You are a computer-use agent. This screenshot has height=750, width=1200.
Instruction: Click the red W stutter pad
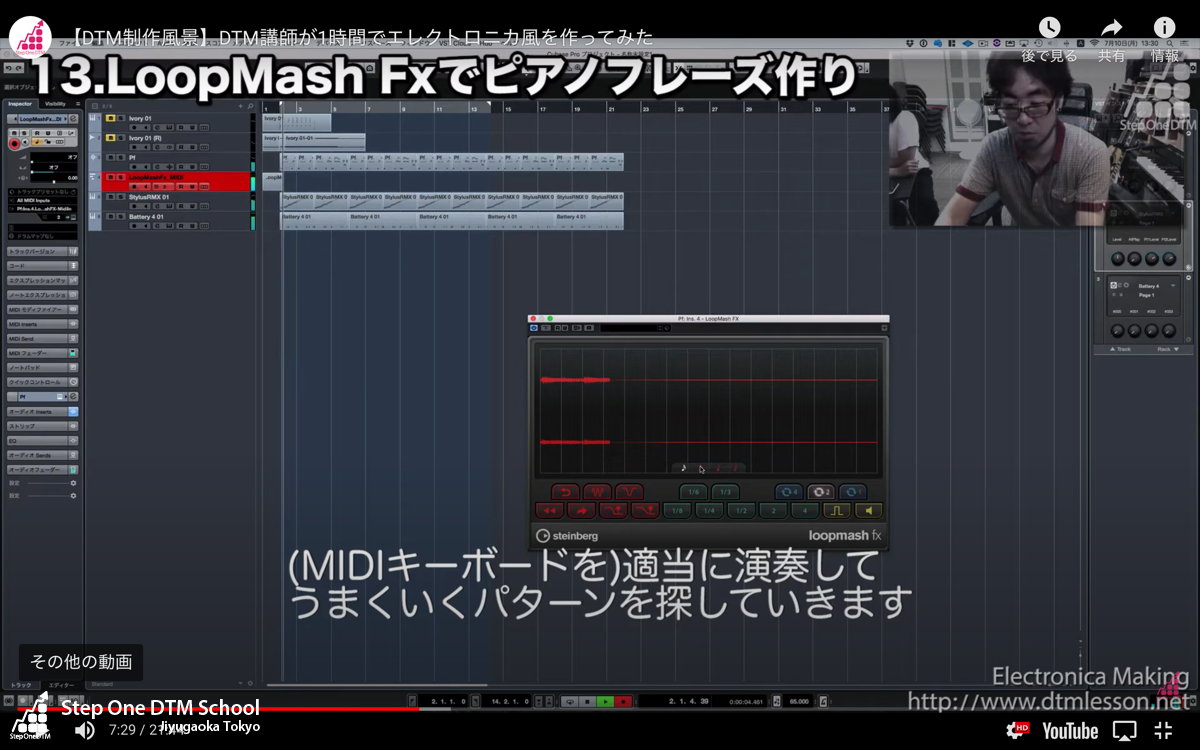pyautogui.click(x=598, y=492)
